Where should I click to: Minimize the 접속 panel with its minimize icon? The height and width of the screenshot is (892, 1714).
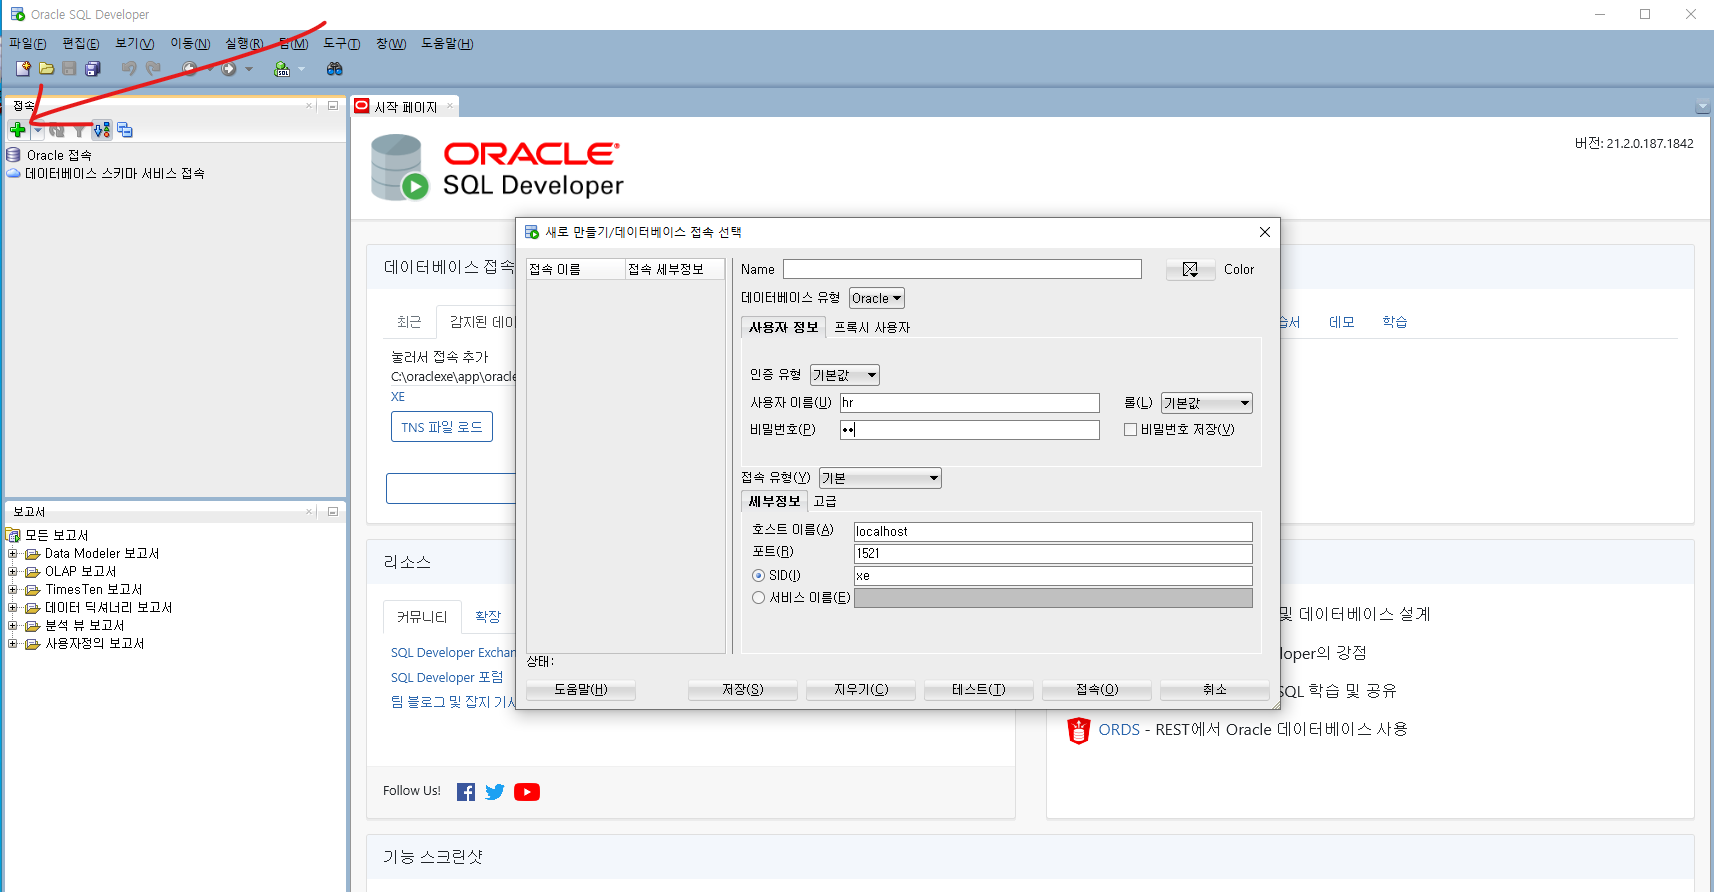click(333, 105)
